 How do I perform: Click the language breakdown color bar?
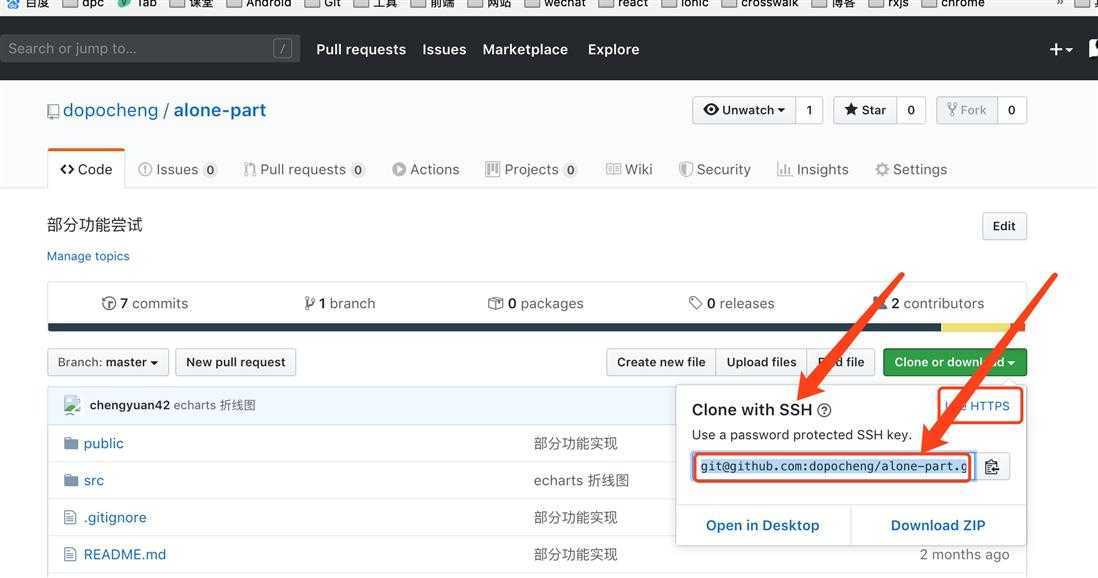pos(536,327)
